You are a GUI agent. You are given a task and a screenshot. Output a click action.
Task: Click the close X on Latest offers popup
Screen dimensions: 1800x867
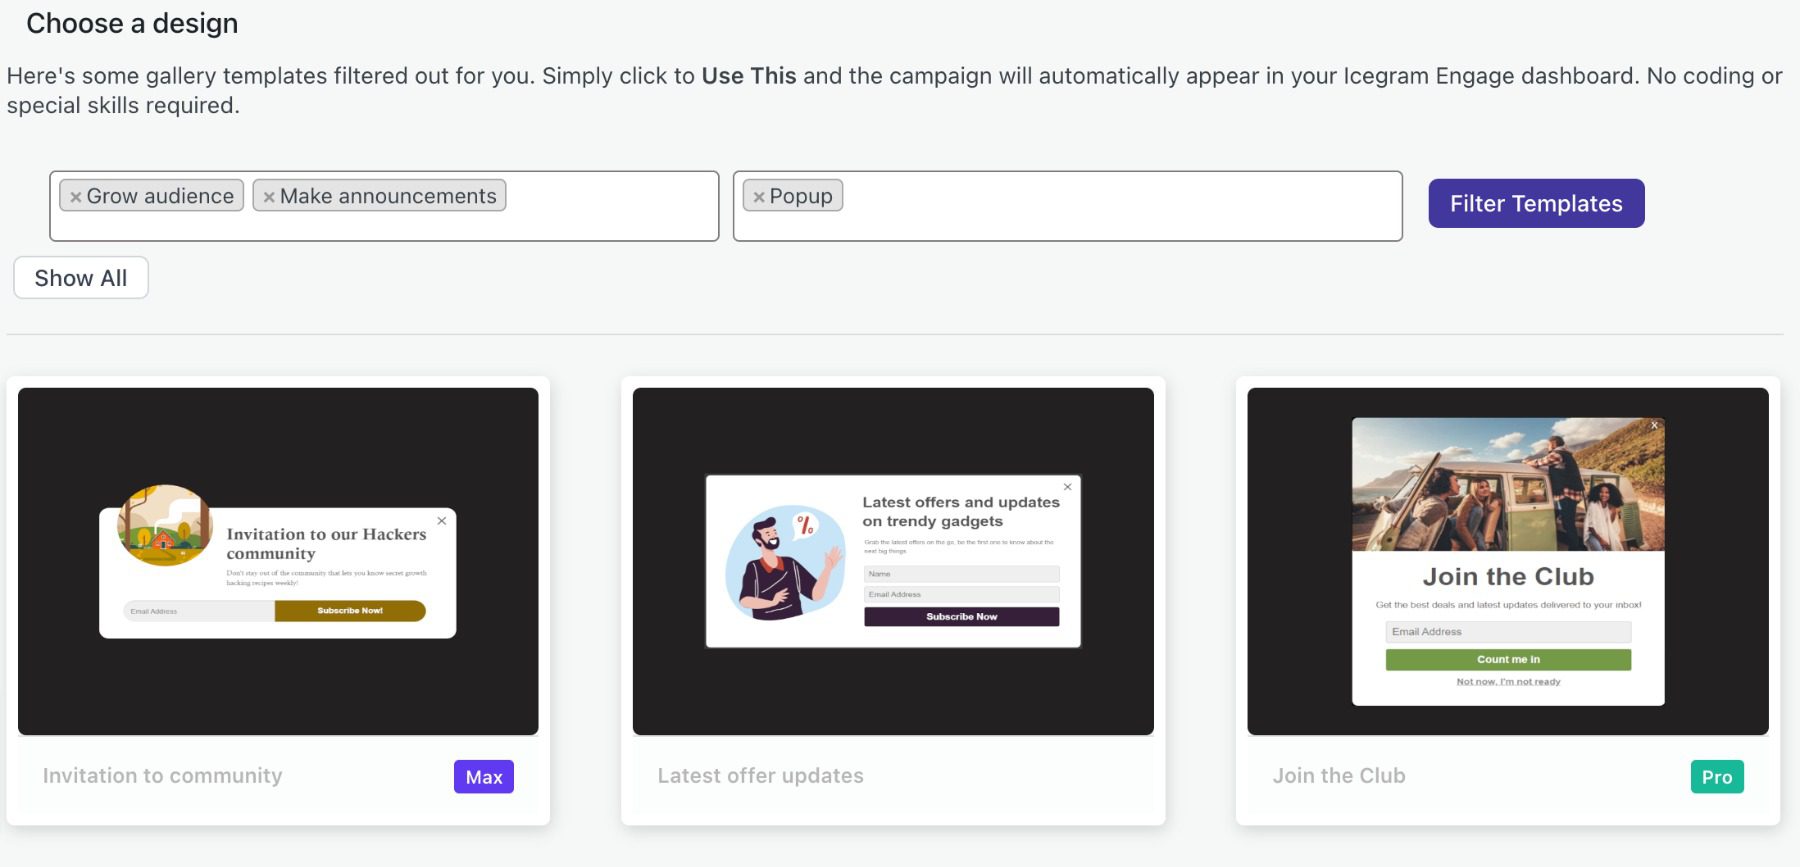click(1067, 486)
